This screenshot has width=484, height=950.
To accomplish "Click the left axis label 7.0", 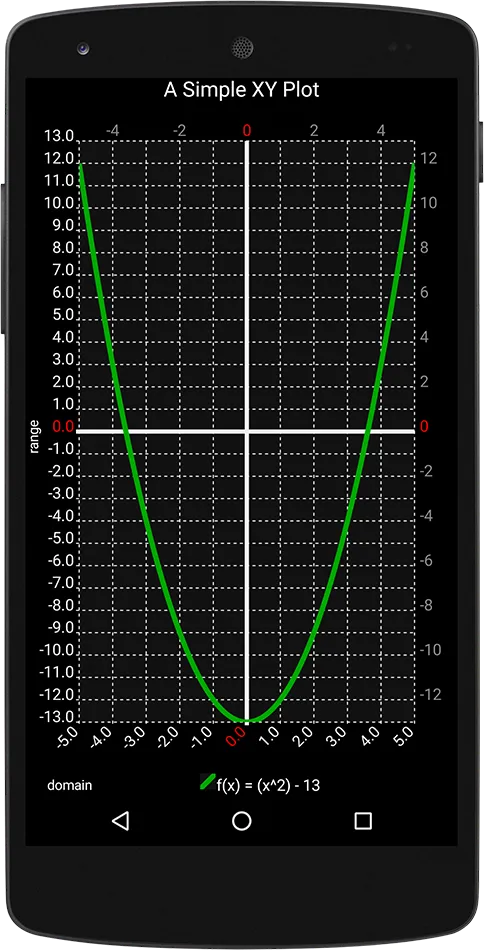I will [x=62, y=270].
